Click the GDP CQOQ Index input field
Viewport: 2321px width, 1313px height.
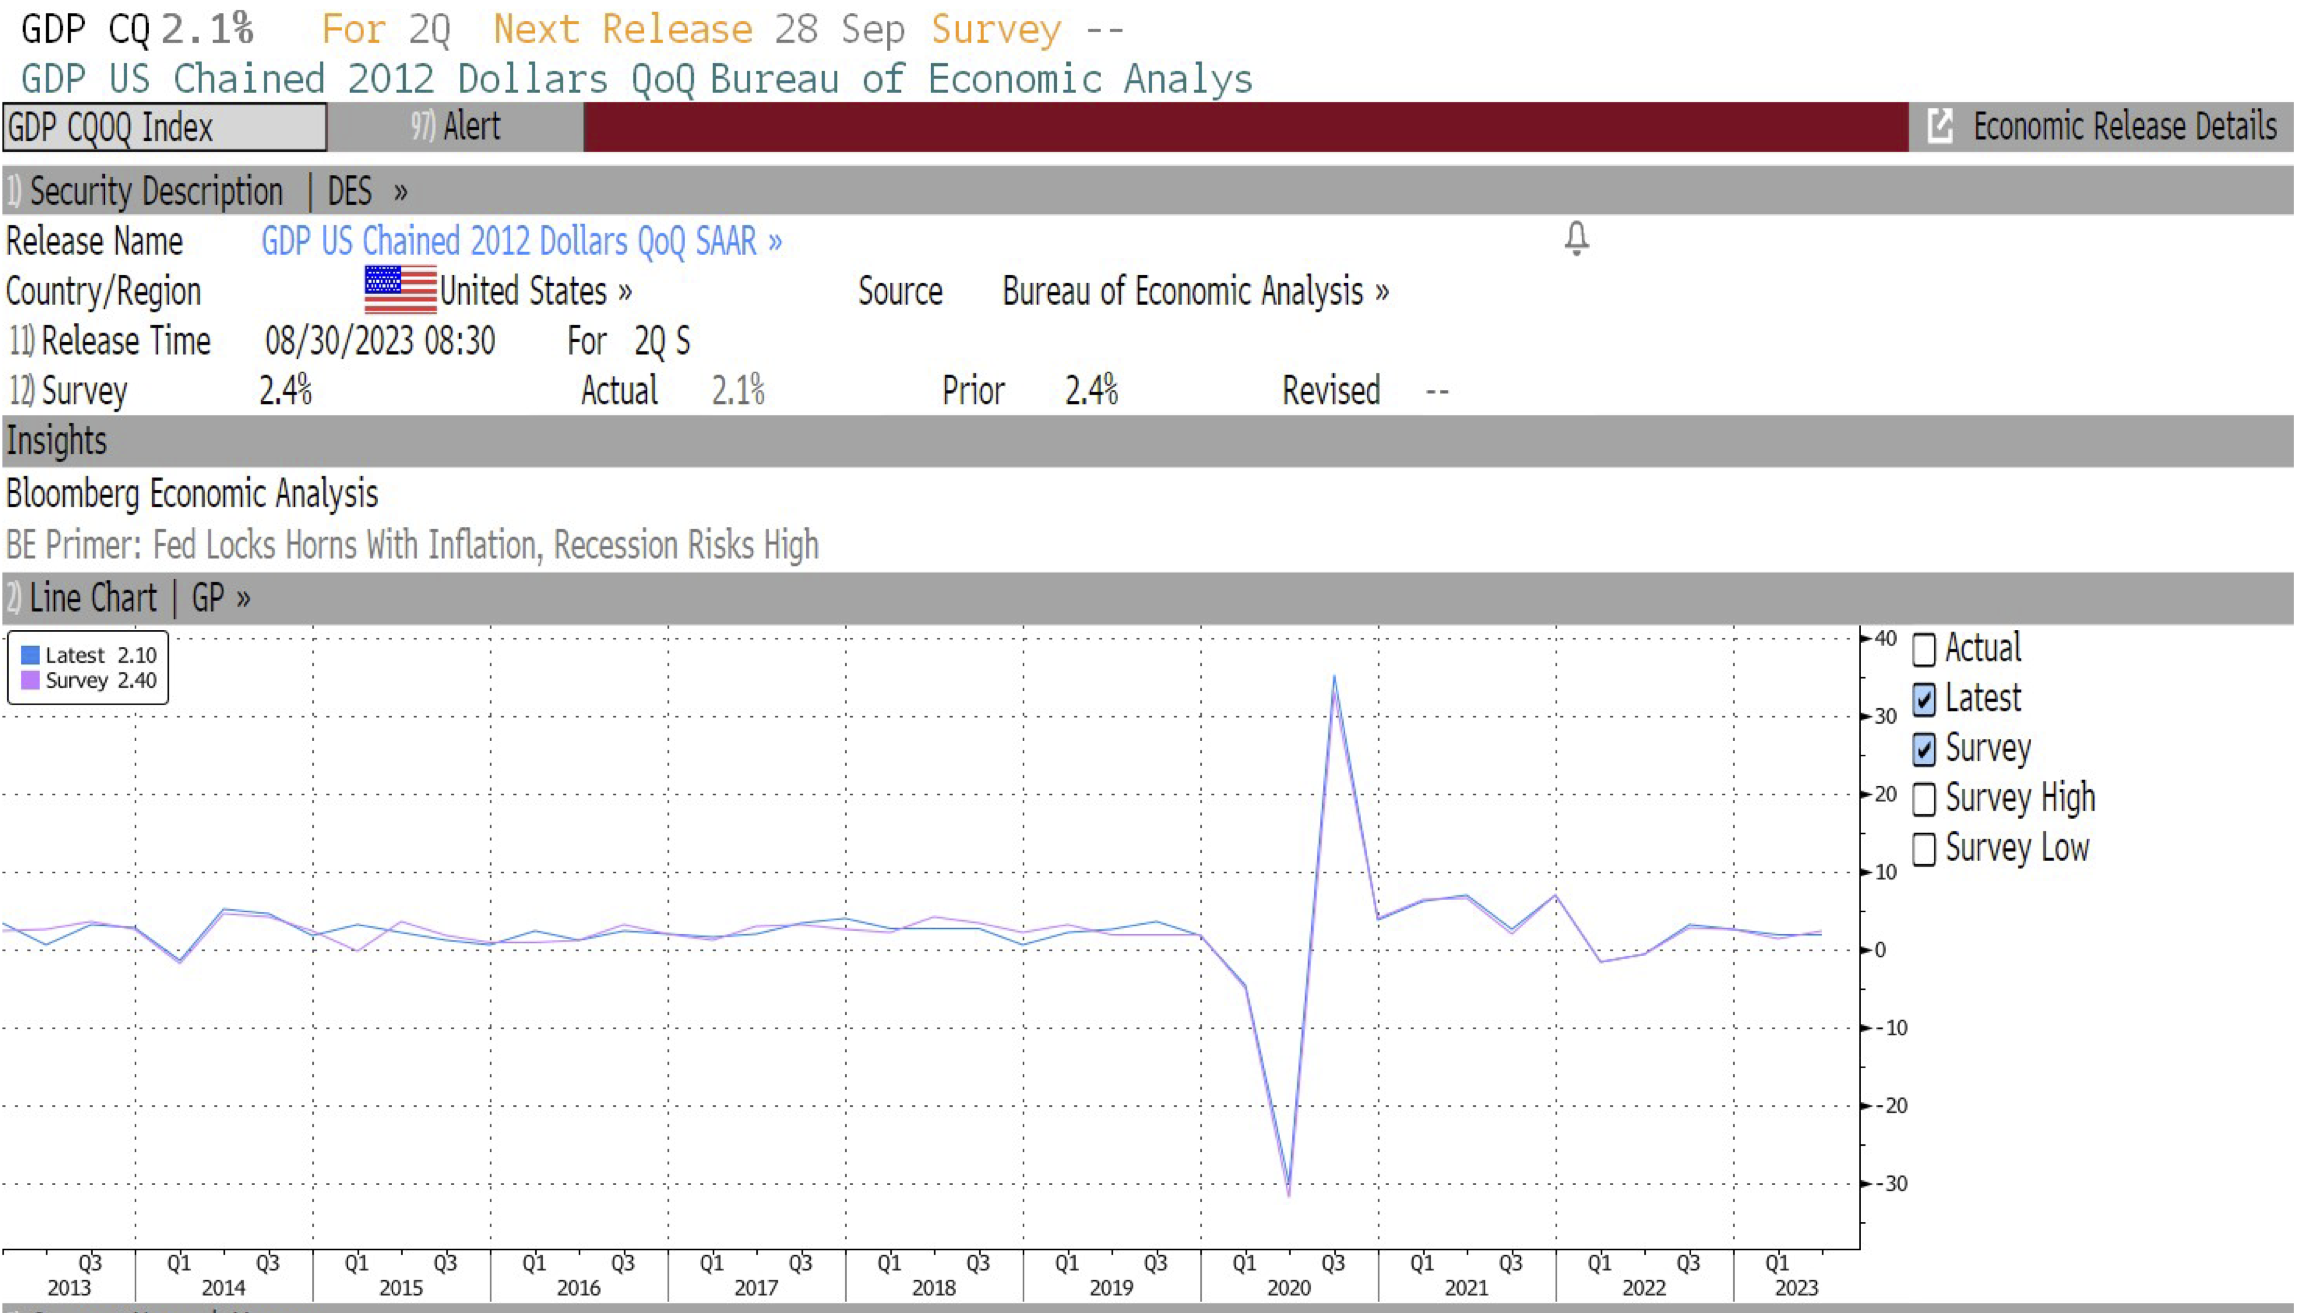tap(165, 127)
